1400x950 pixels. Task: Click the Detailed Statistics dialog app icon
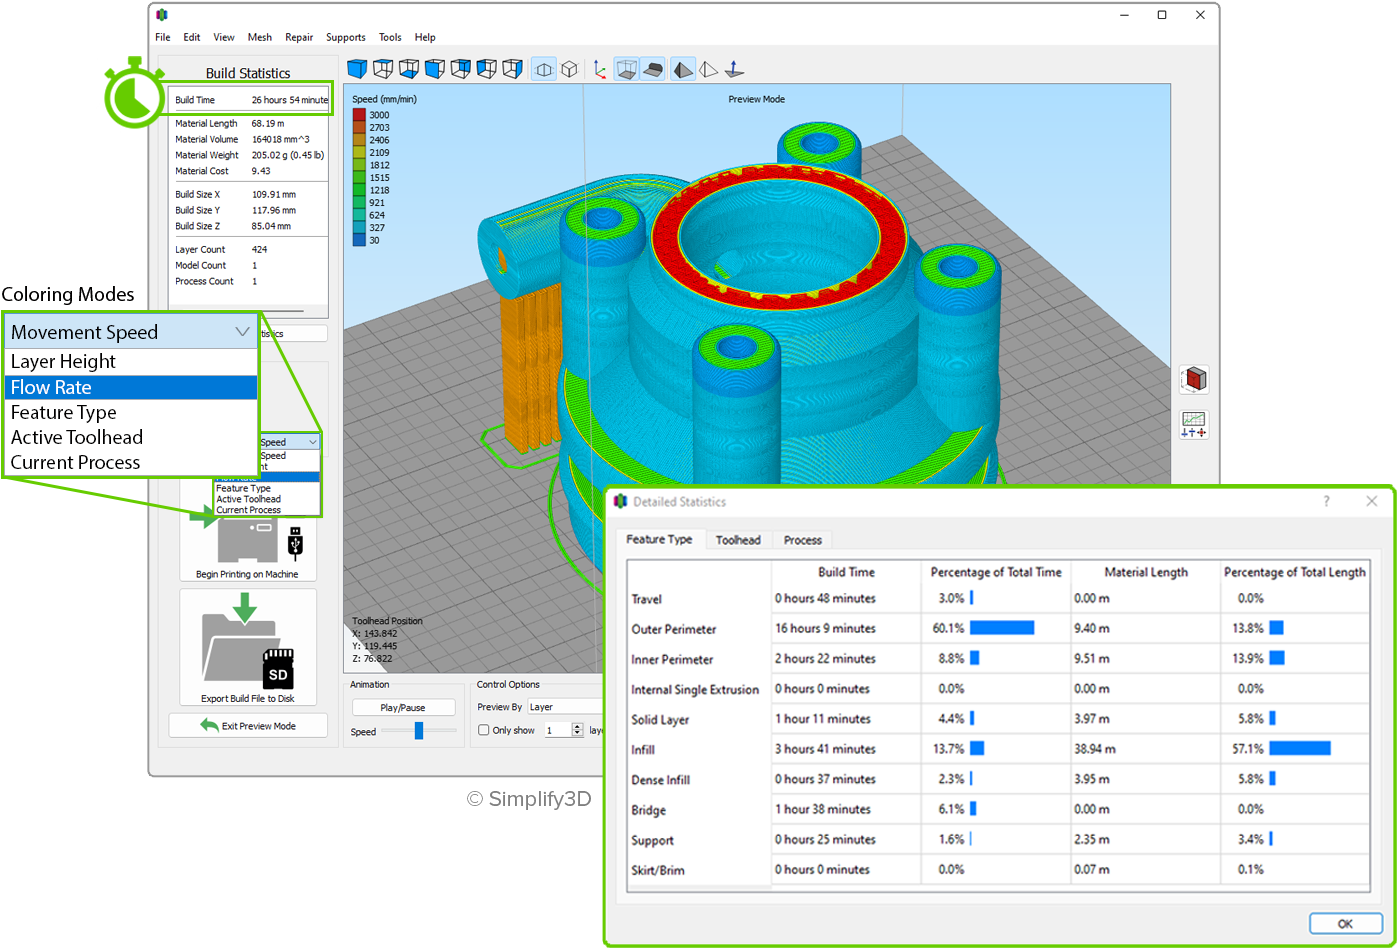pos(620,501)
